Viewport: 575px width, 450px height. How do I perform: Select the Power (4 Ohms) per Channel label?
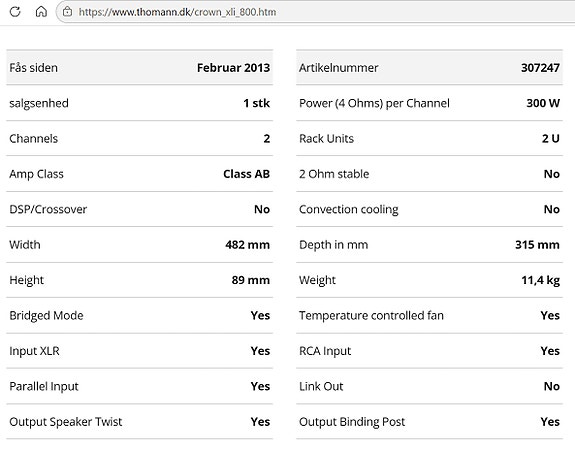[x=374, y=103]
